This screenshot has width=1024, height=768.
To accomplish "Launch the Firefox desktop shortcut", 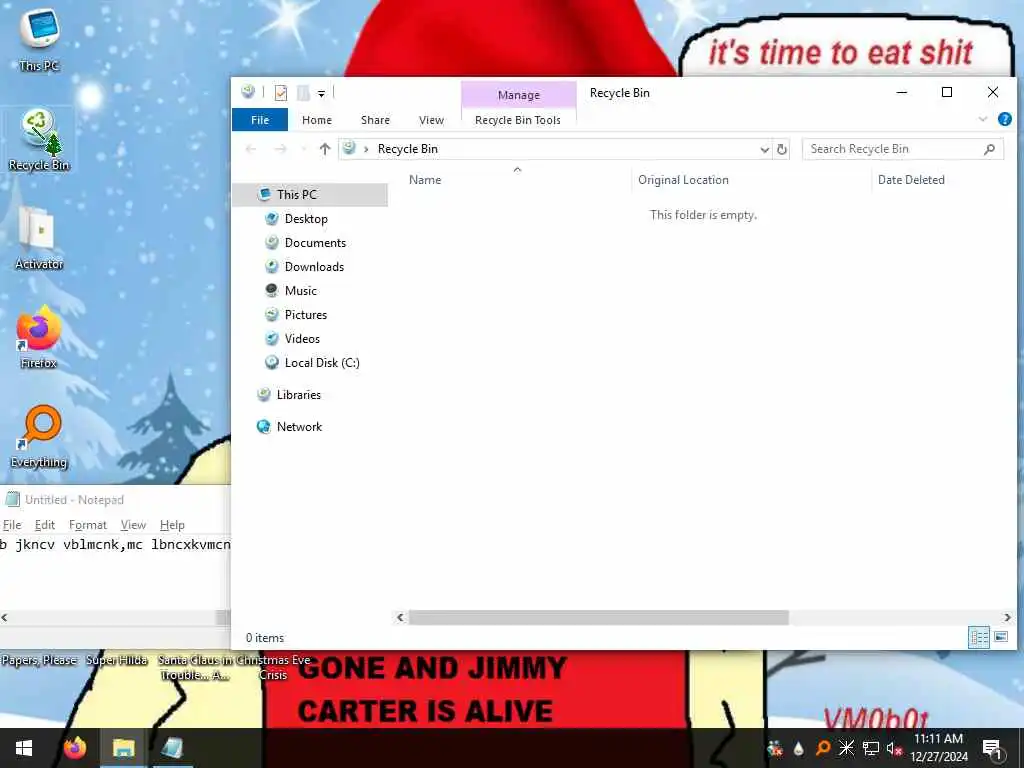I will click(x=39, y=338).
